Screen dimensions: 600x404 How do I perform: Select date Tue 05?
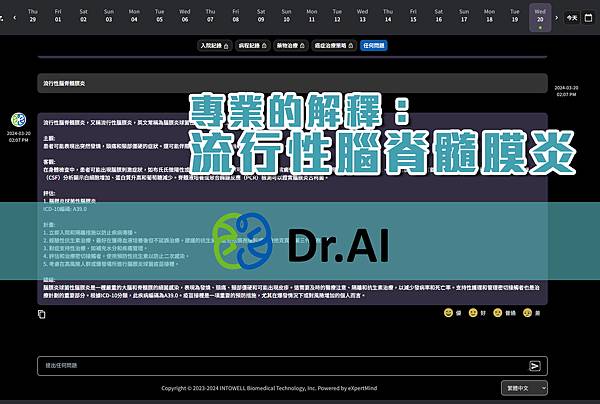[160, 16]
